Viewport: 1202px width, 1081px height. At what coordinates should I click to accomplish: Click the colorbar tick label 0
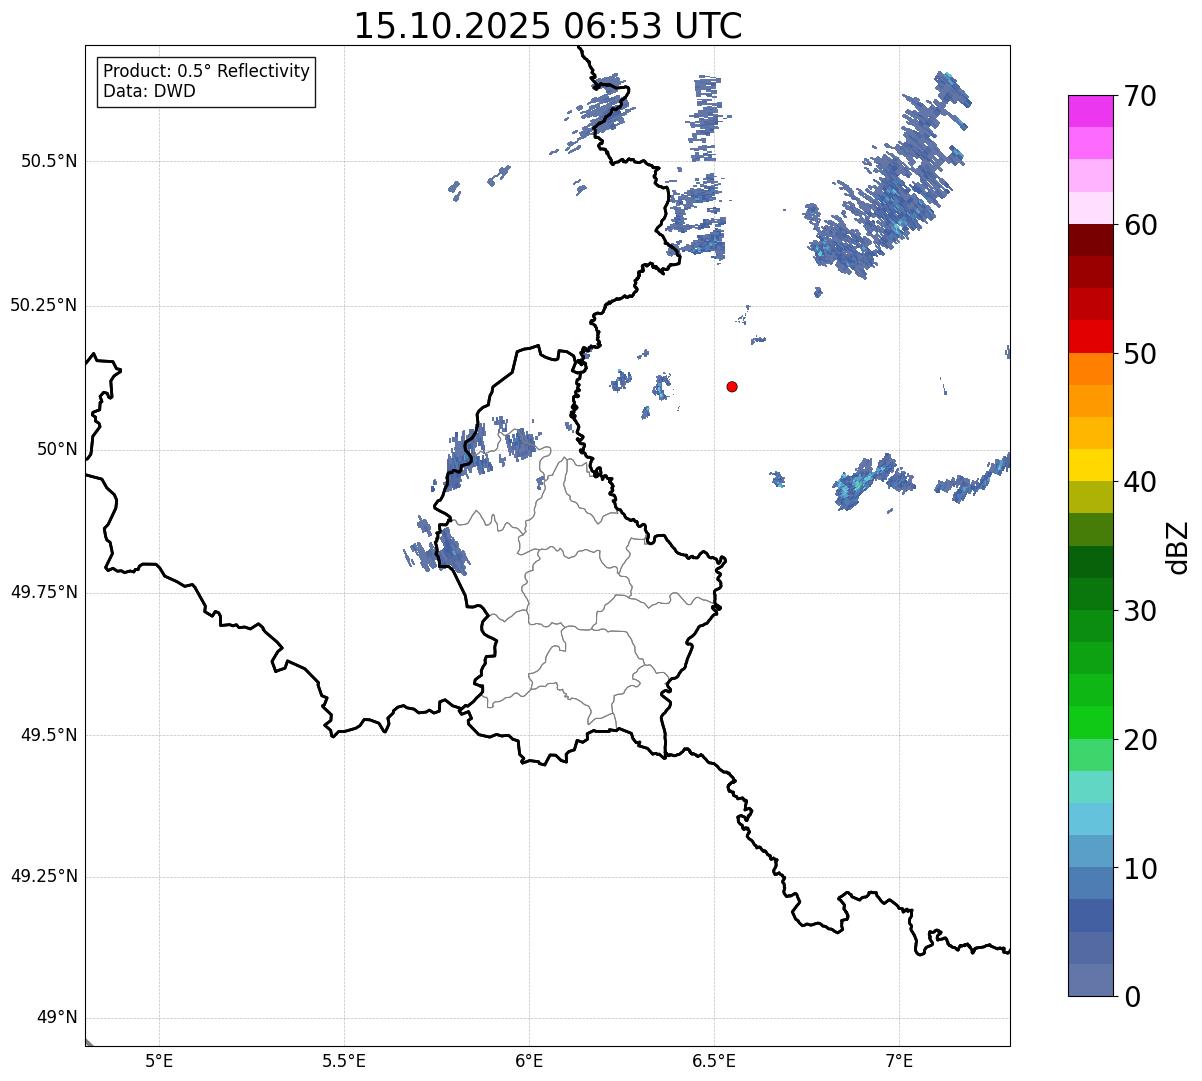point(1132,996)
